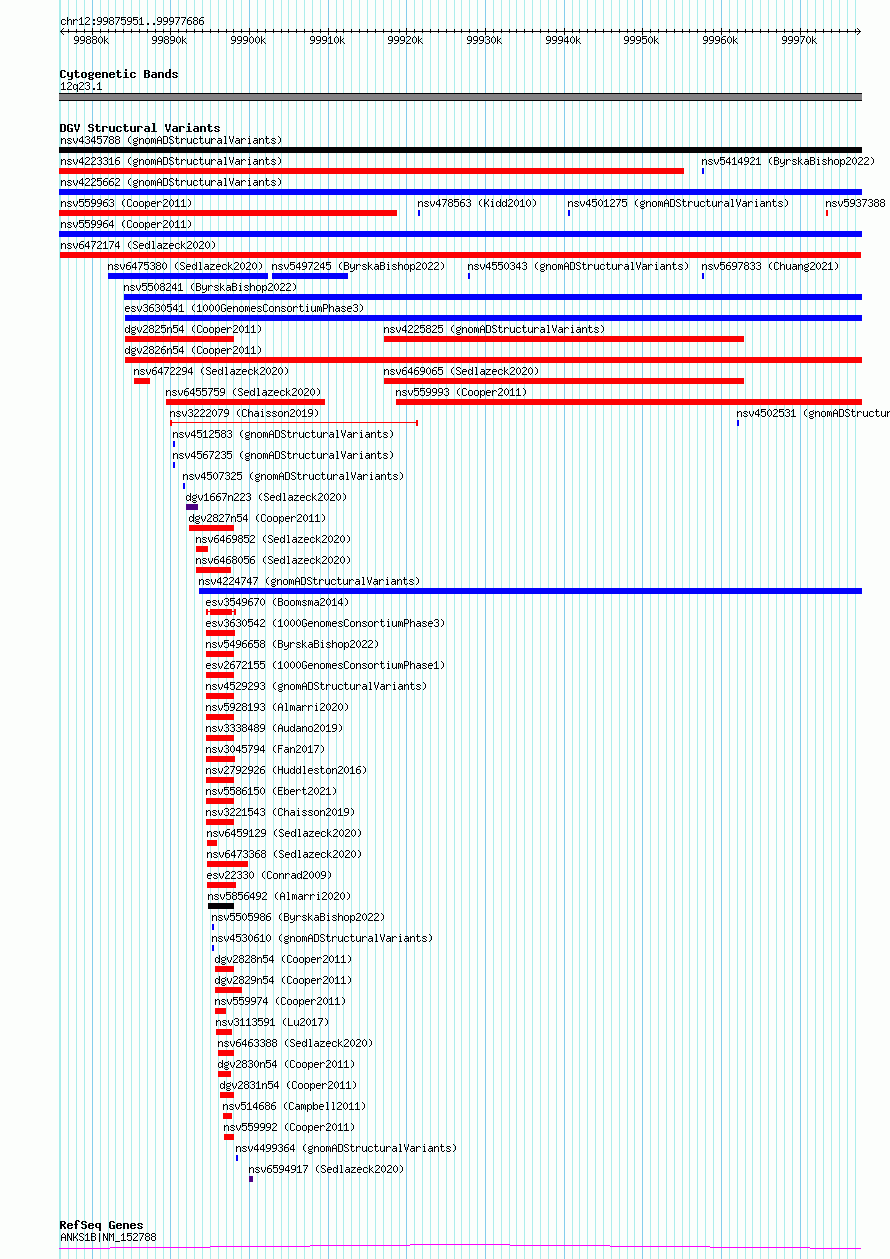Open esv3549670 (Boomsma2014) label
The height and width of the screenshot is (1259, 890).
277,602
